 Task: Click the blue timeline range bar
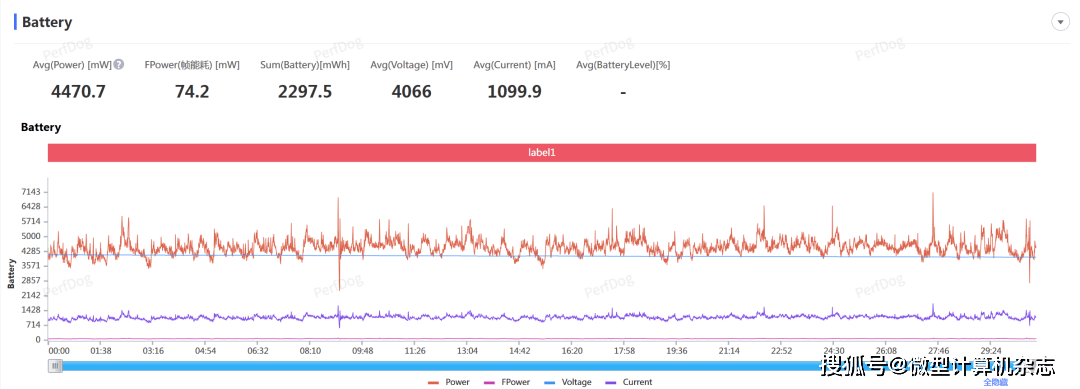(541, 366)
